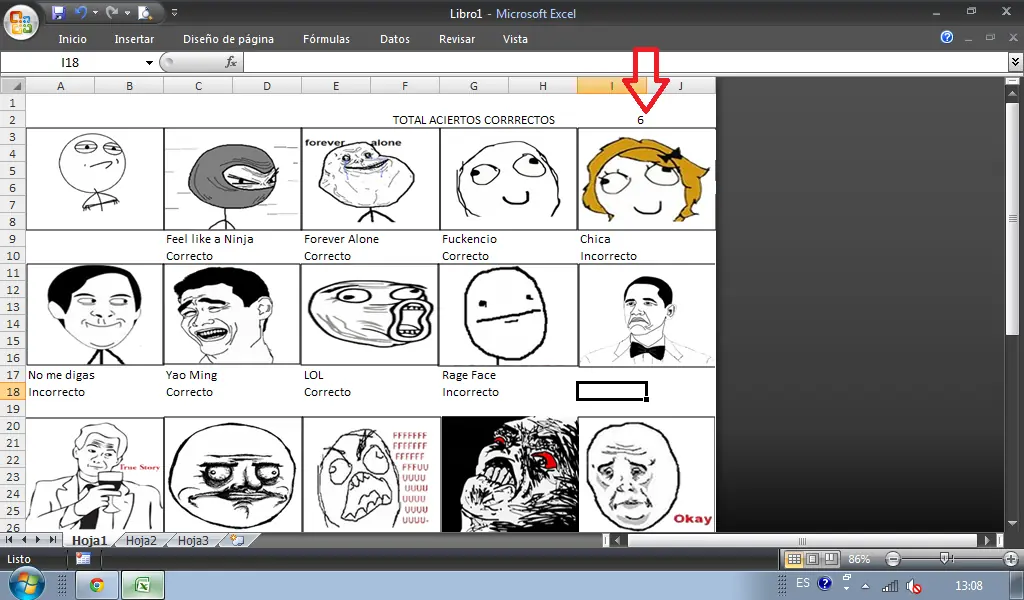The width and height of the screenshot is (1024, 600).
Task: Select the TOTAL ACIERTOS CORRRECTOS cell
Action: (x=473, y=120)
